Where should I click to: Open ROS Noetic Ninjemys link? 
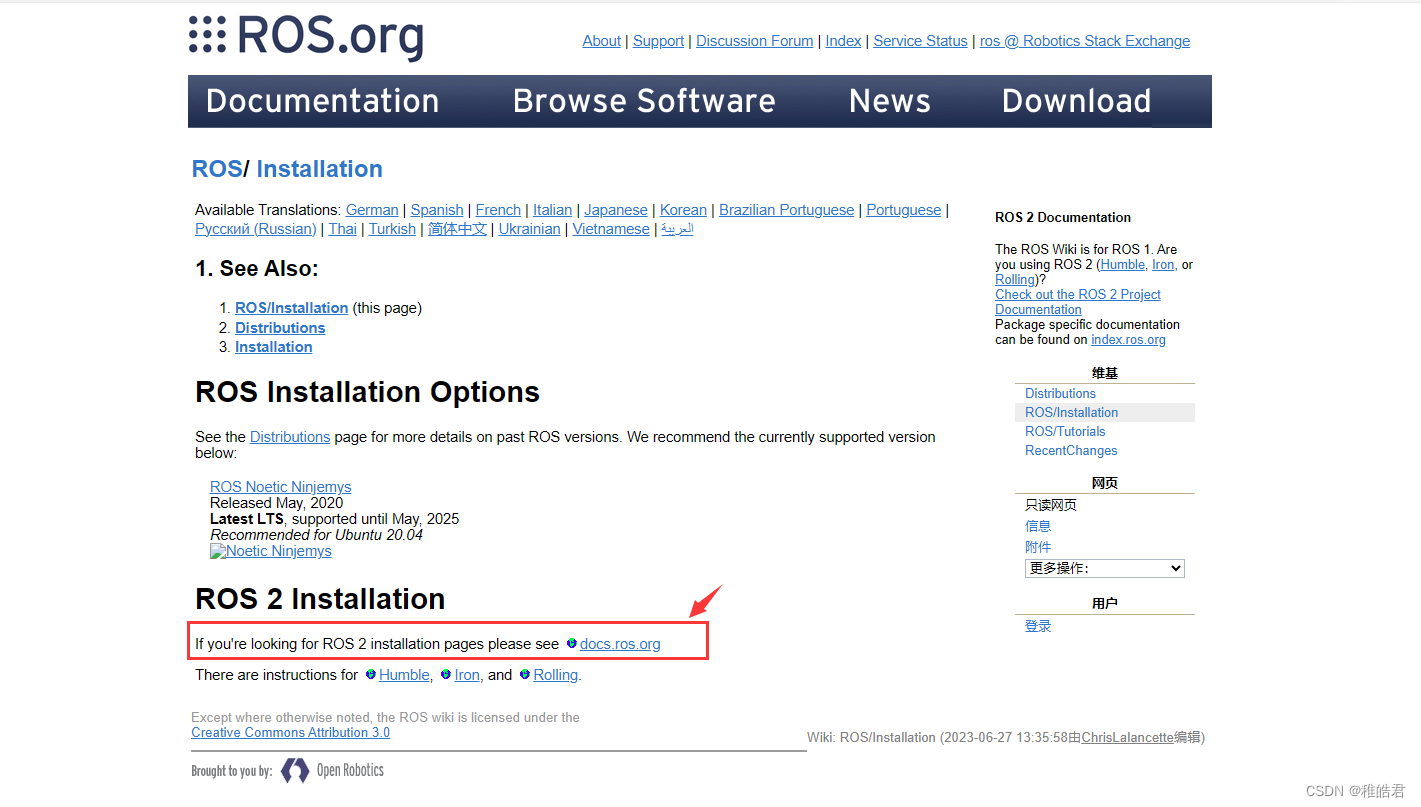click(281, 487)
